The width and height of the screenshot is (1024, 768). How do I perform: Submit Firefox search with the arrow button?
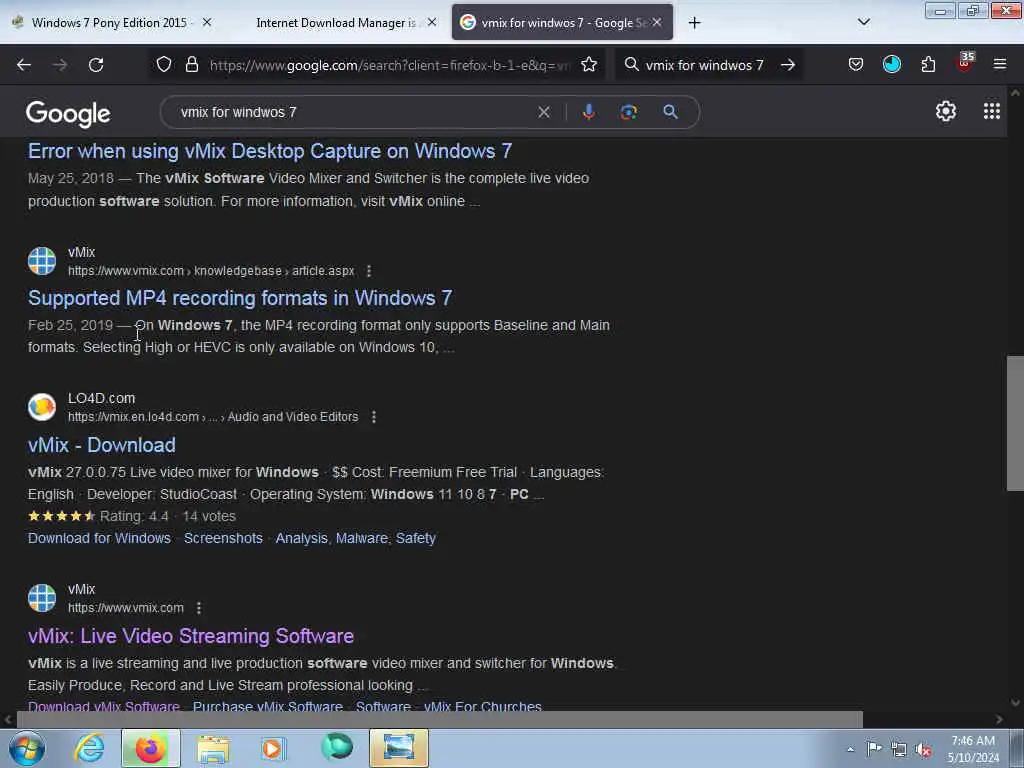coord(788,65)
